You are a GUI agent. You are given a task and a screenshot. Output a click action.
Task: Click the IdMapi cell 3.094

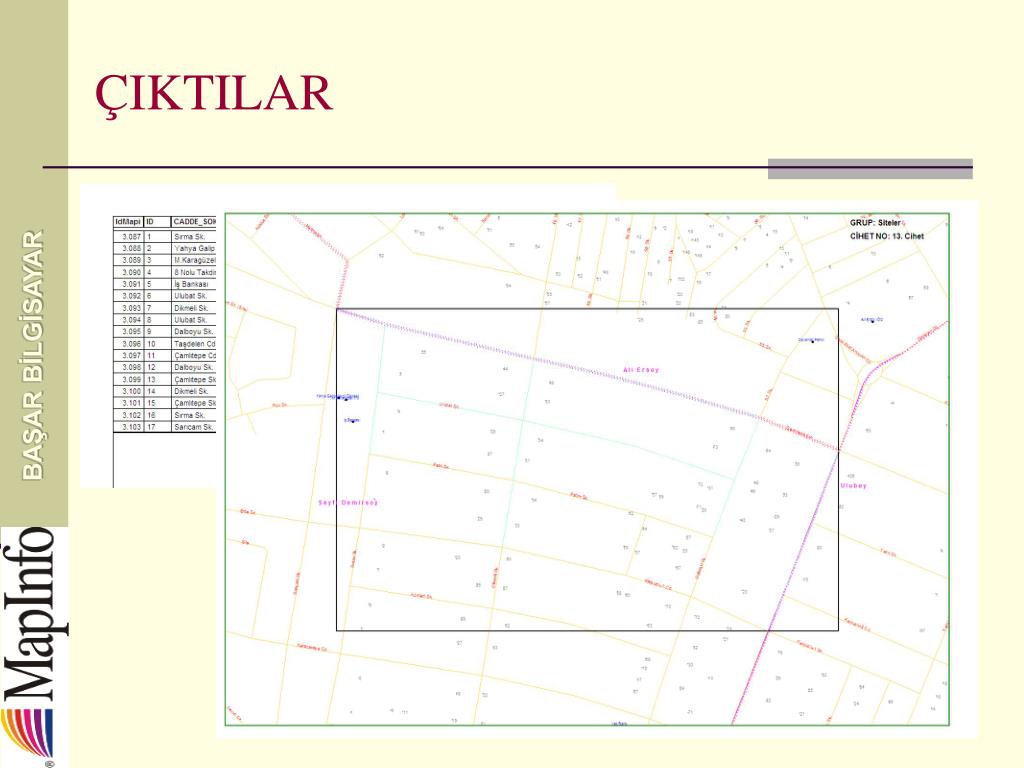(128, 320)
